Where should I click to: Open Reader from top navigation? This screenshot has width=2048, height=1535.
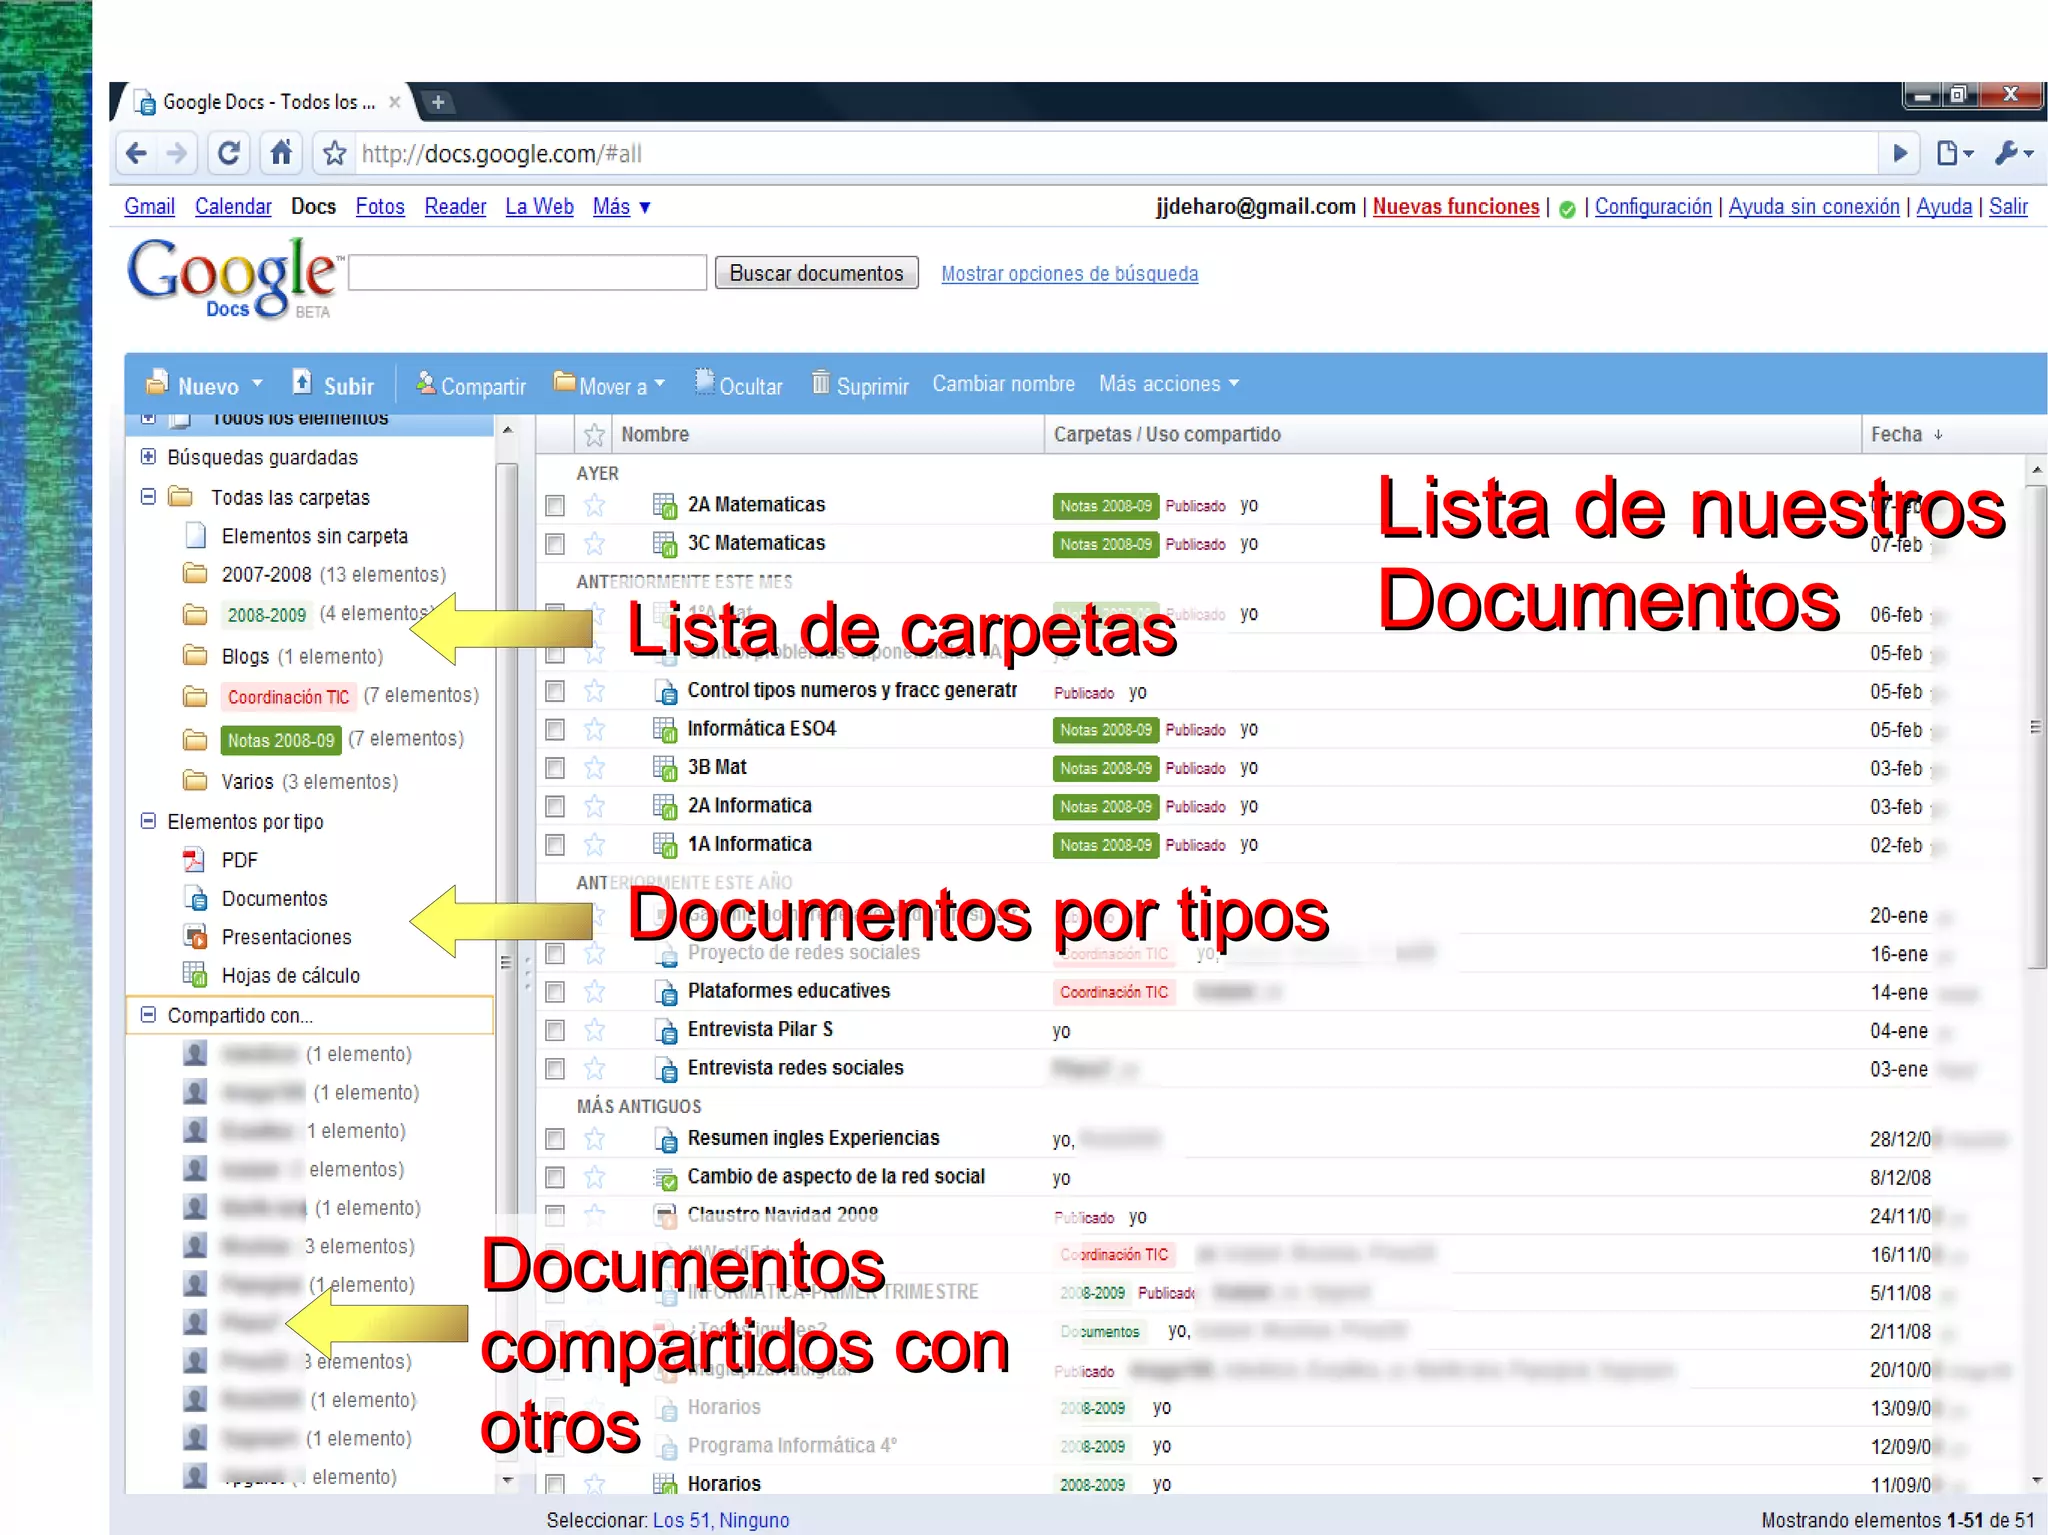click(x=455, y=207)
